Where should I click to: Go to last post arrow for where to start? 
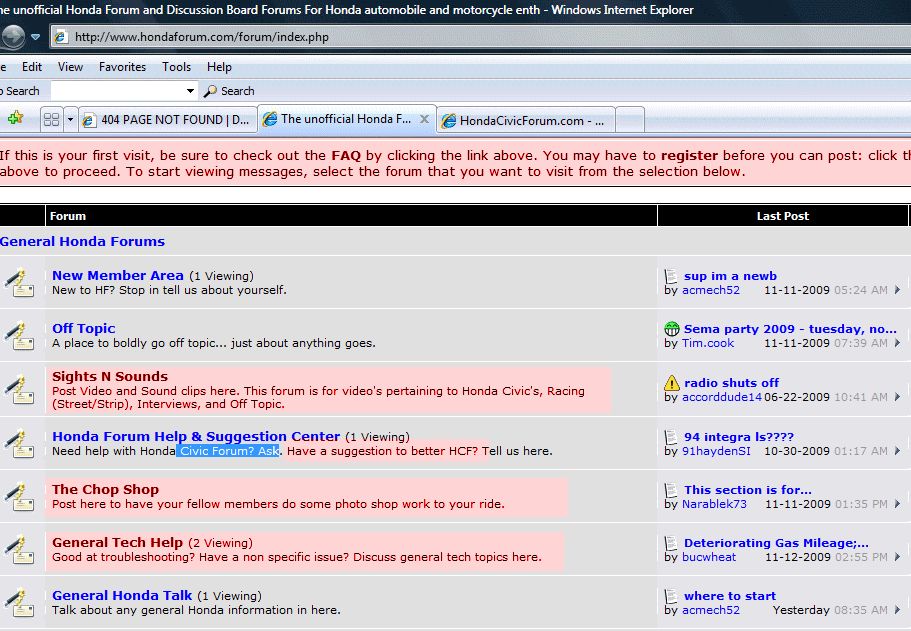point(898,610)
